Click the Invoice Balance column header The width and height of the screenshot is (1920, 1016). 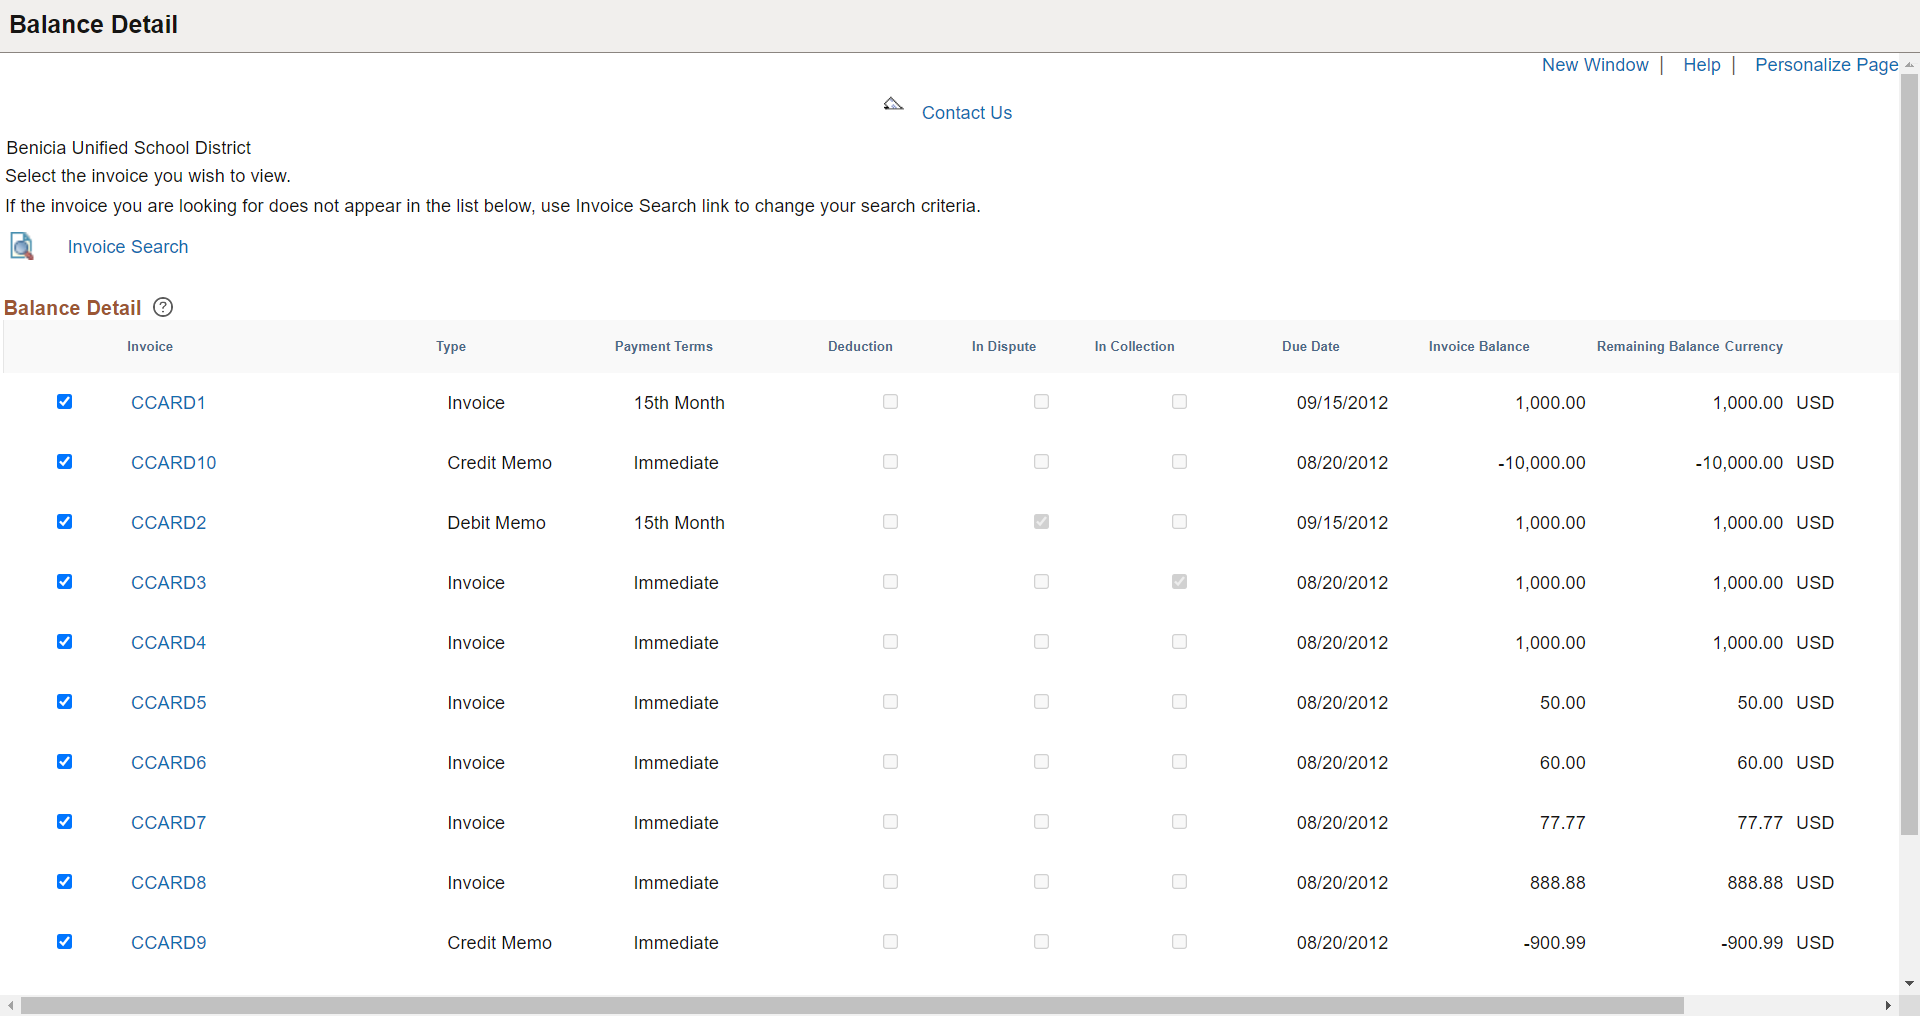click(1478, 346)
